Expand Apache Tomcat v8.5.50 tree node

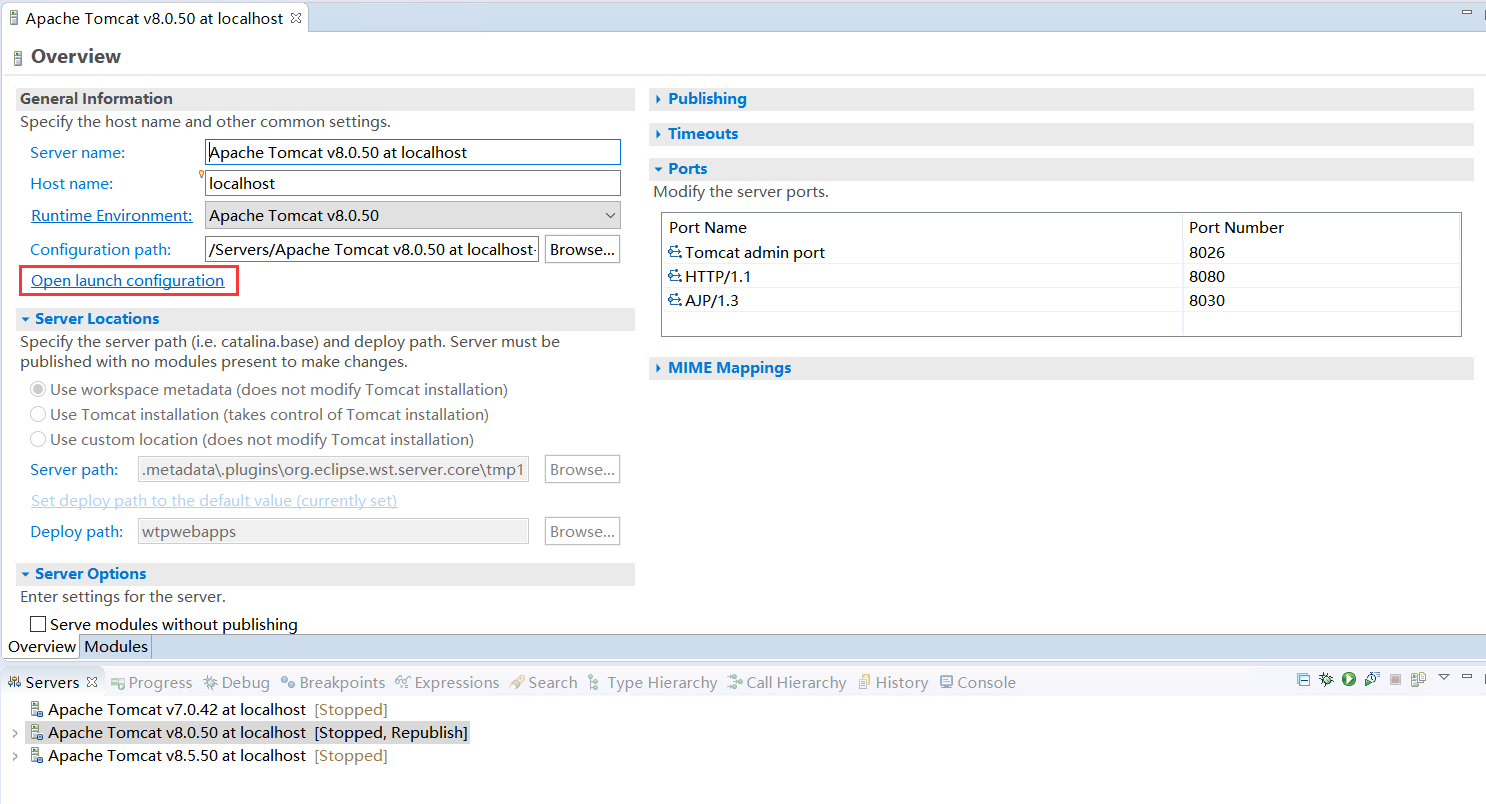click(14, 756)
